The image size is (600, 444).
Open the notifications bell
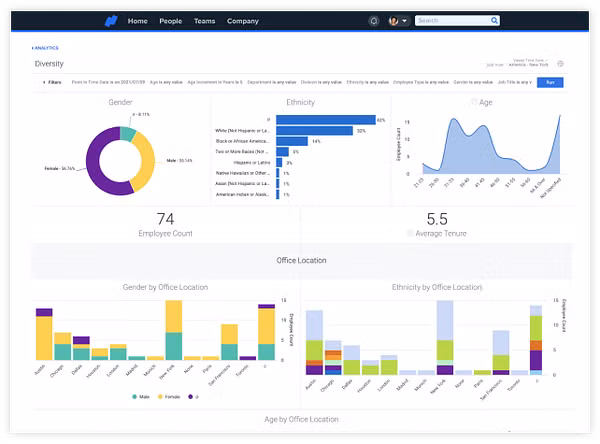click(x=374, y=20)
